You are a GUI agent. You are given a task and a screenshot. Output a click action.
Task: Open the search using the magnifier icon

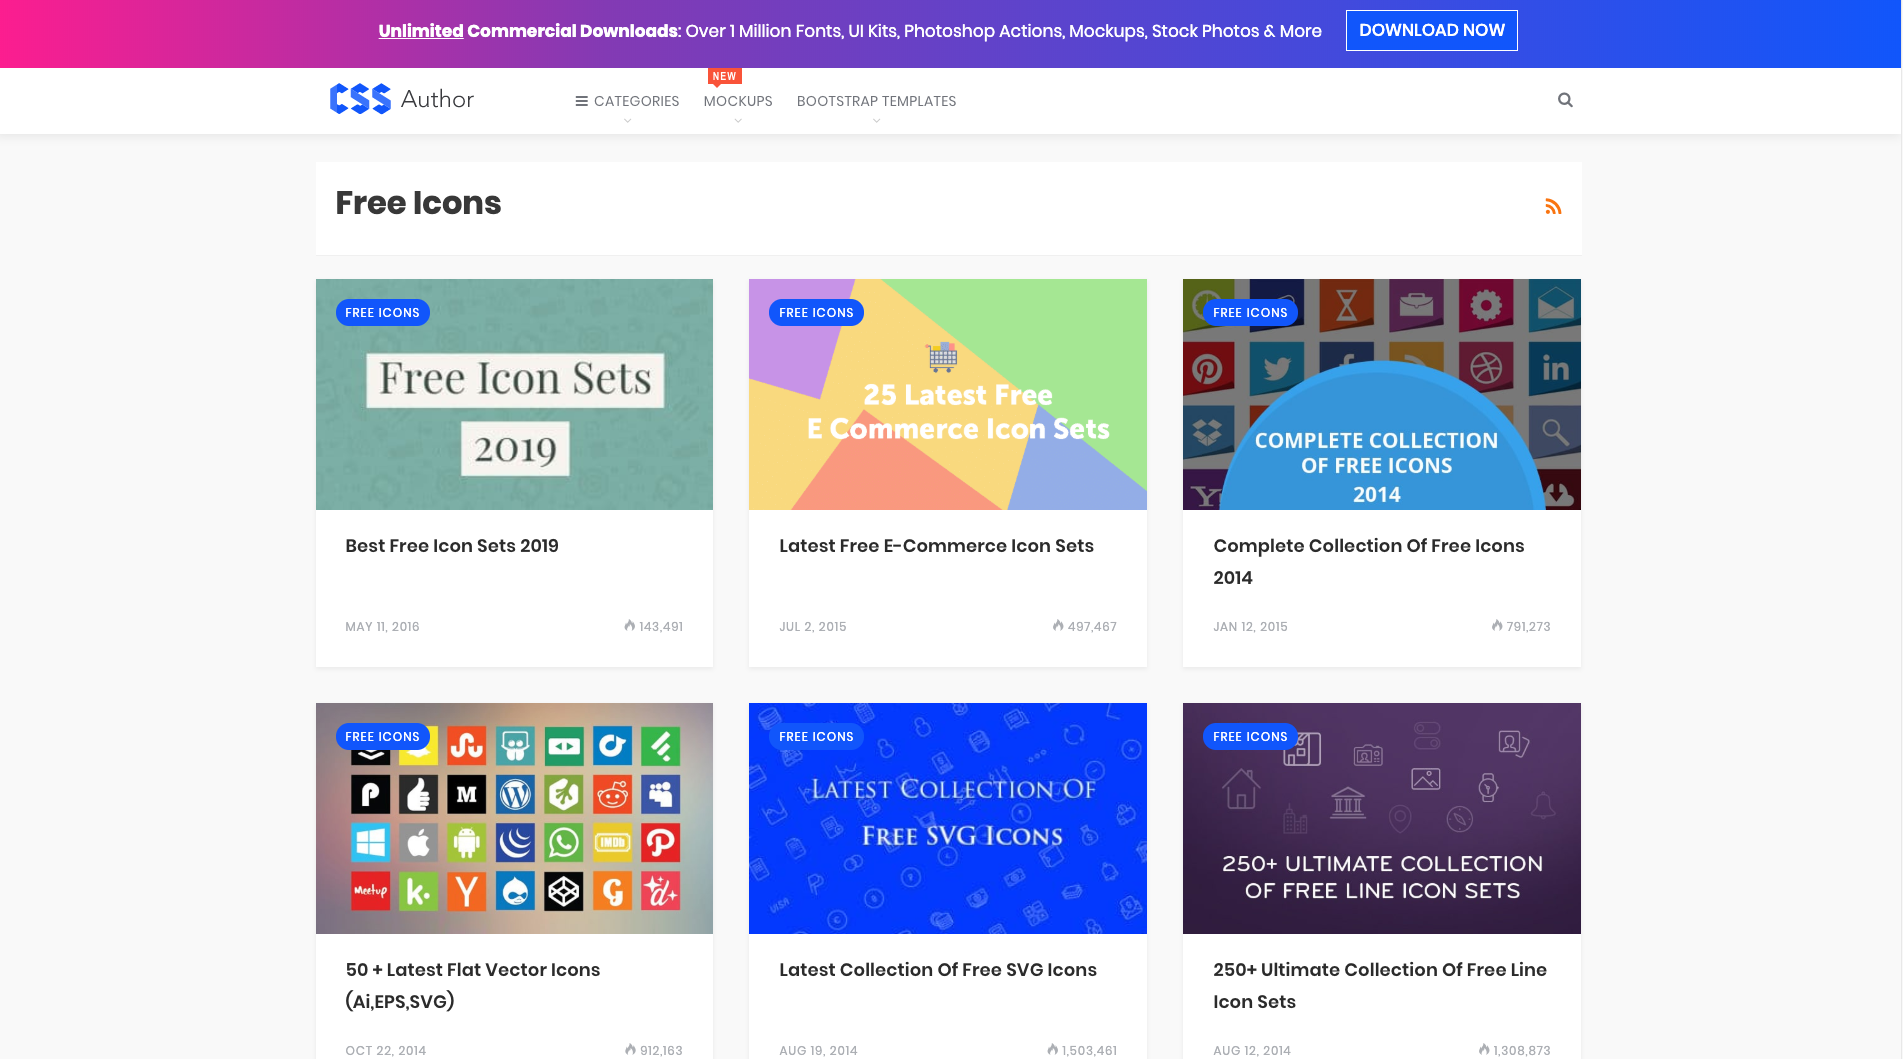(1564, 100)
